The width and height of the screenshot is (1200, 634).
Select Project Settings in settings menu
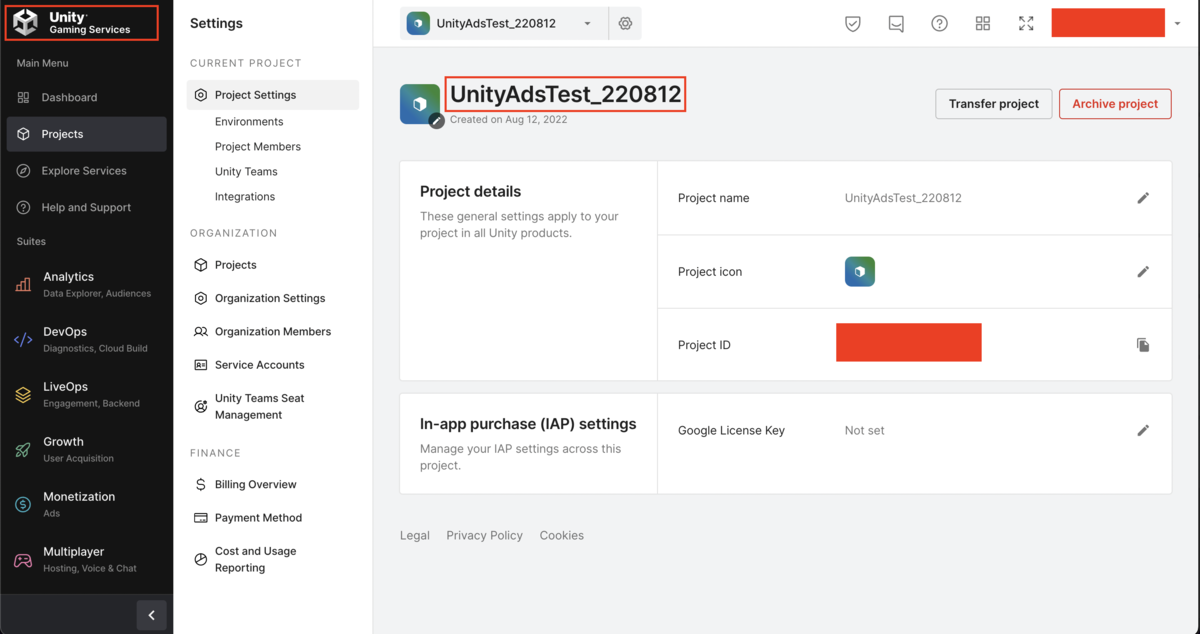(x=273, y=95)
